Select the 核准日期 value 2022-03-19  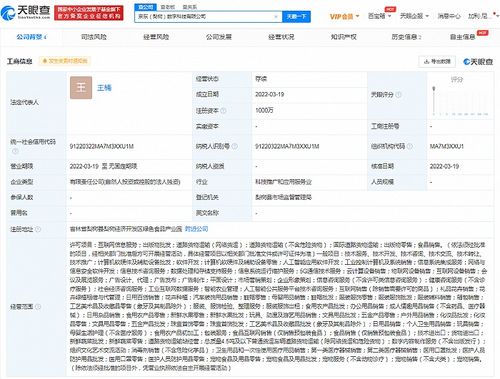(x=444, y=166)
